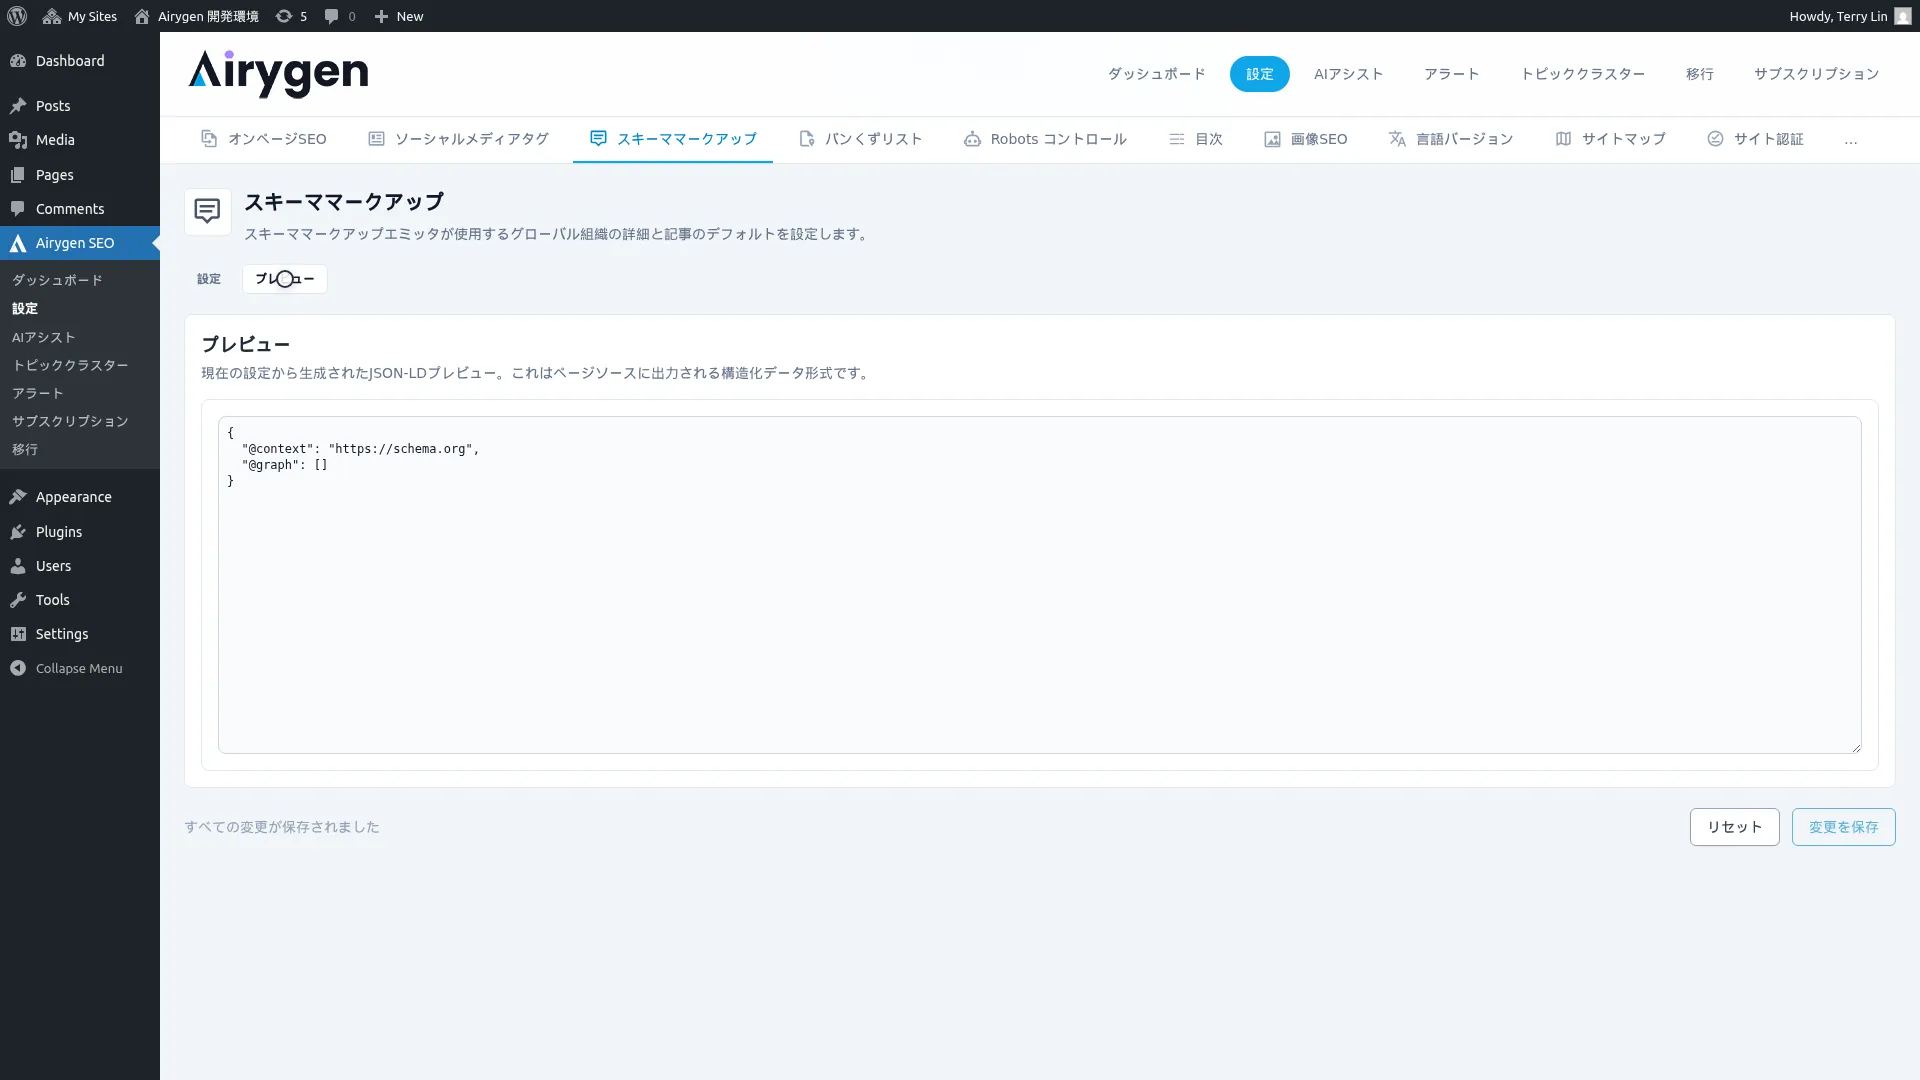Click the Comments sidebar icon
Viewport: 1920px width, 1080px height.
(18, 209)
